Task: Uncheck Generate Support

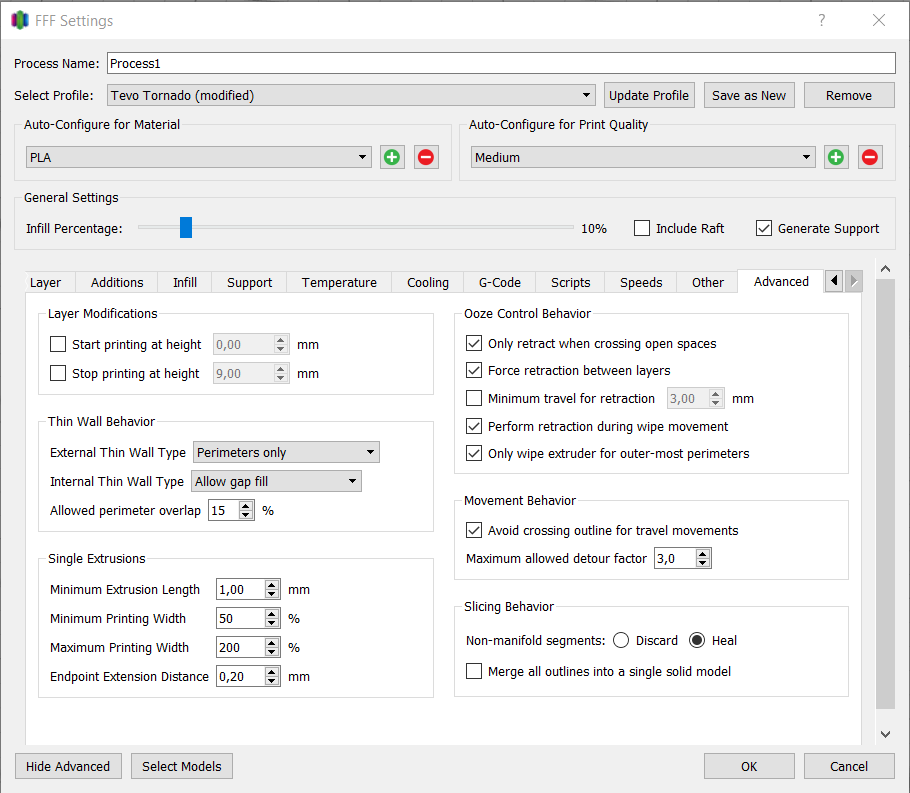Action: click(x=764, y=228)
